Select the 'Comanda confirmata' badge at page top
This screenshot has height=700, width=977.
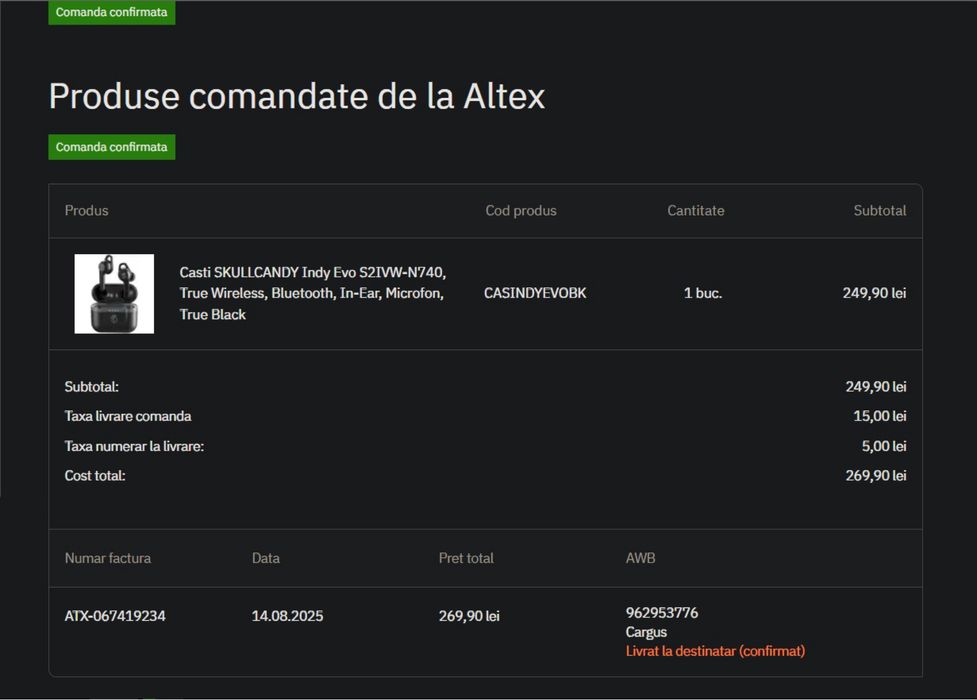coord(112,12)
